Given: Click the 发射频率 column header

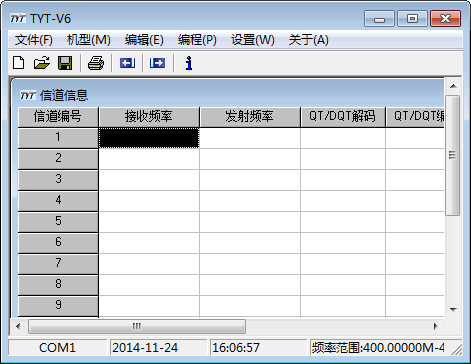Looking at the screenshot, I should pyautogui.click(x=250, y=117).
